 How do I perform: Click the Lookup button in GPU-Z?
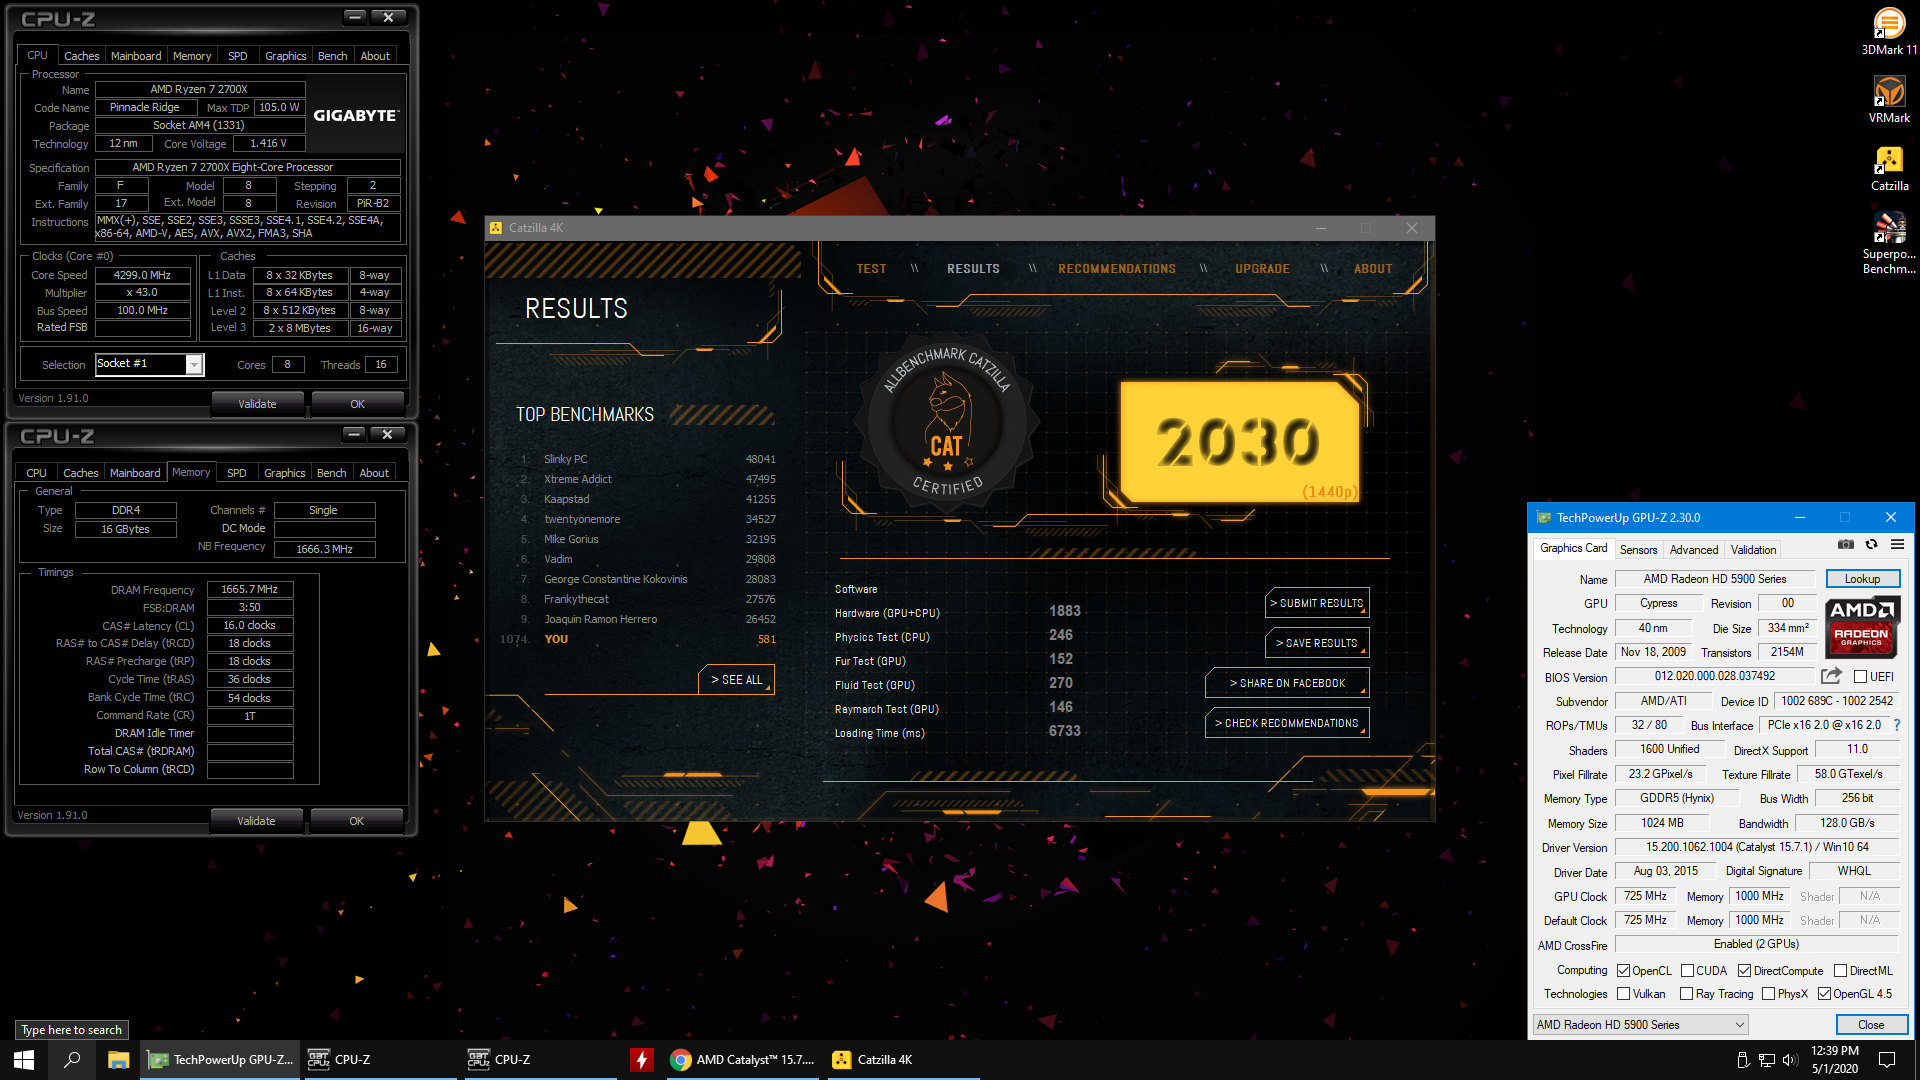coord(1862,579)
